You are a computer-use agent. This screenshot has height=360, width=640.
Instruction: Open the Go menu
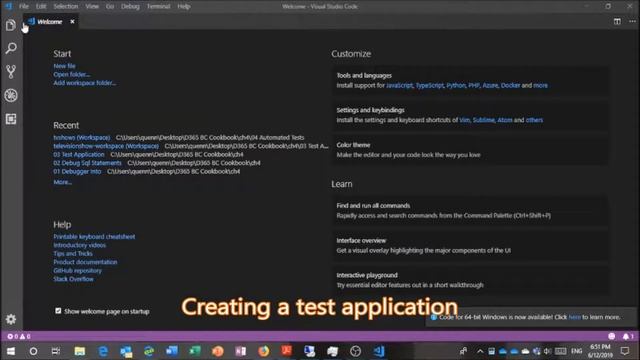coord(110,7)
